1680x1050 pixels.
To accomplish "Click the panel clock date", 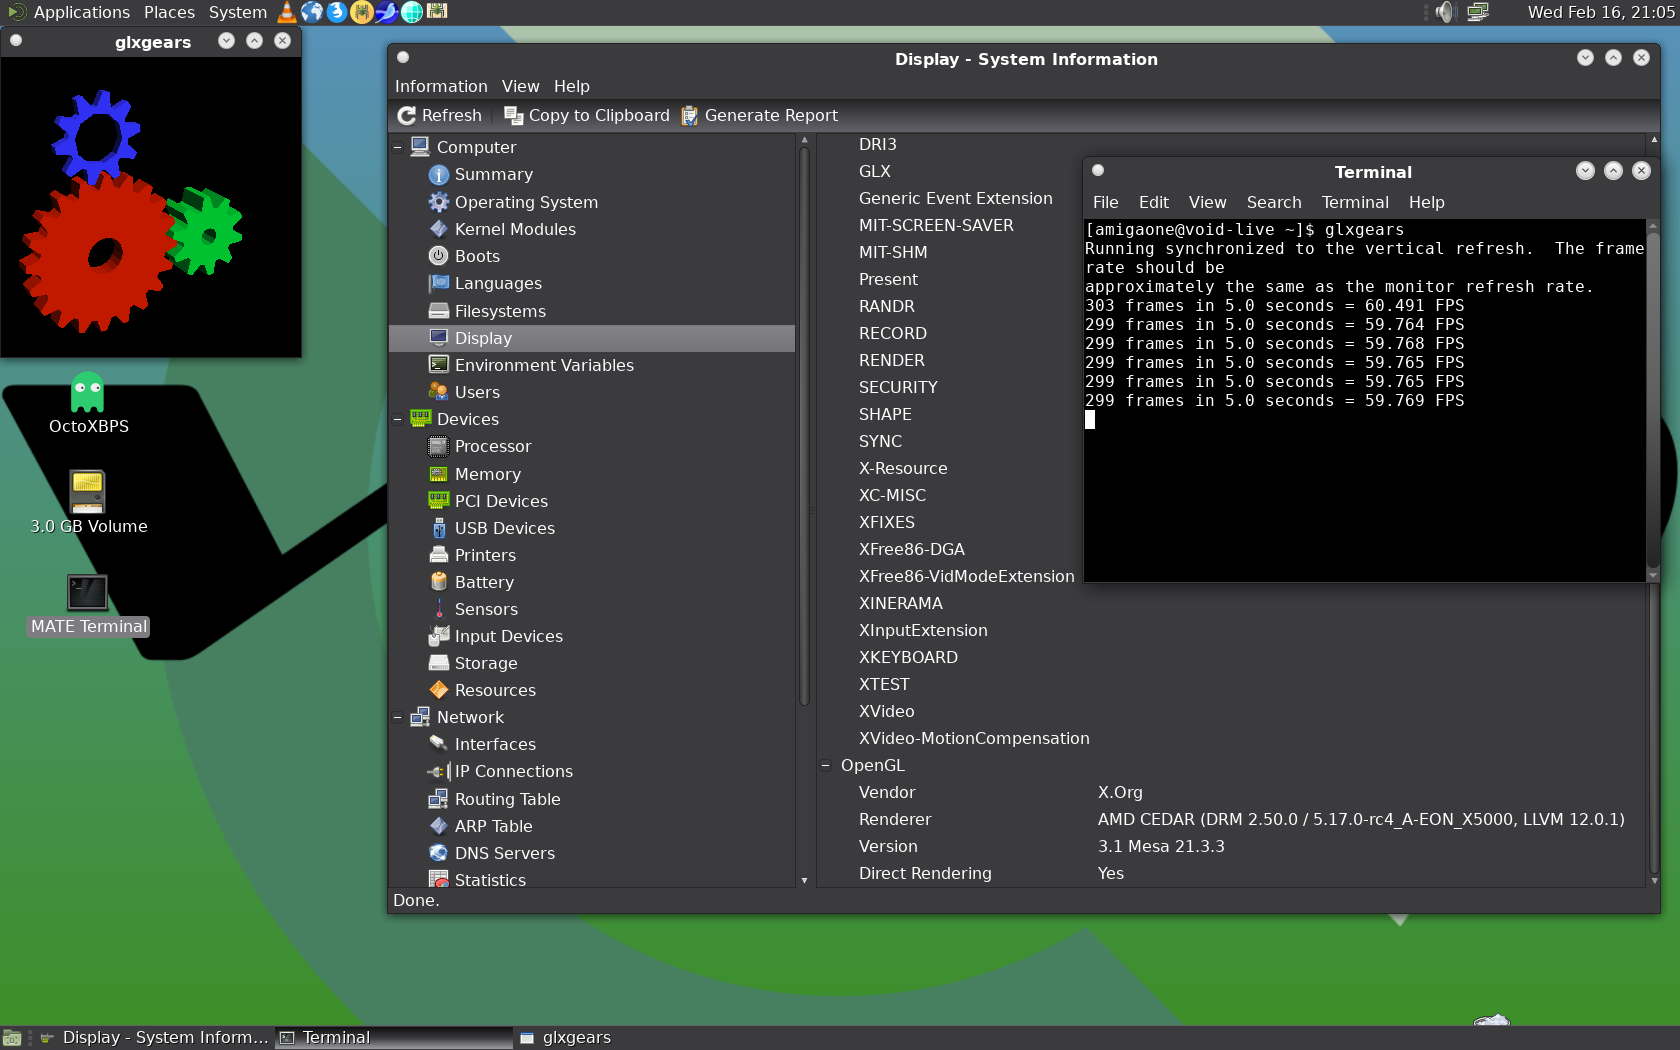I will pyautogui.click(x=1600, y=12).
